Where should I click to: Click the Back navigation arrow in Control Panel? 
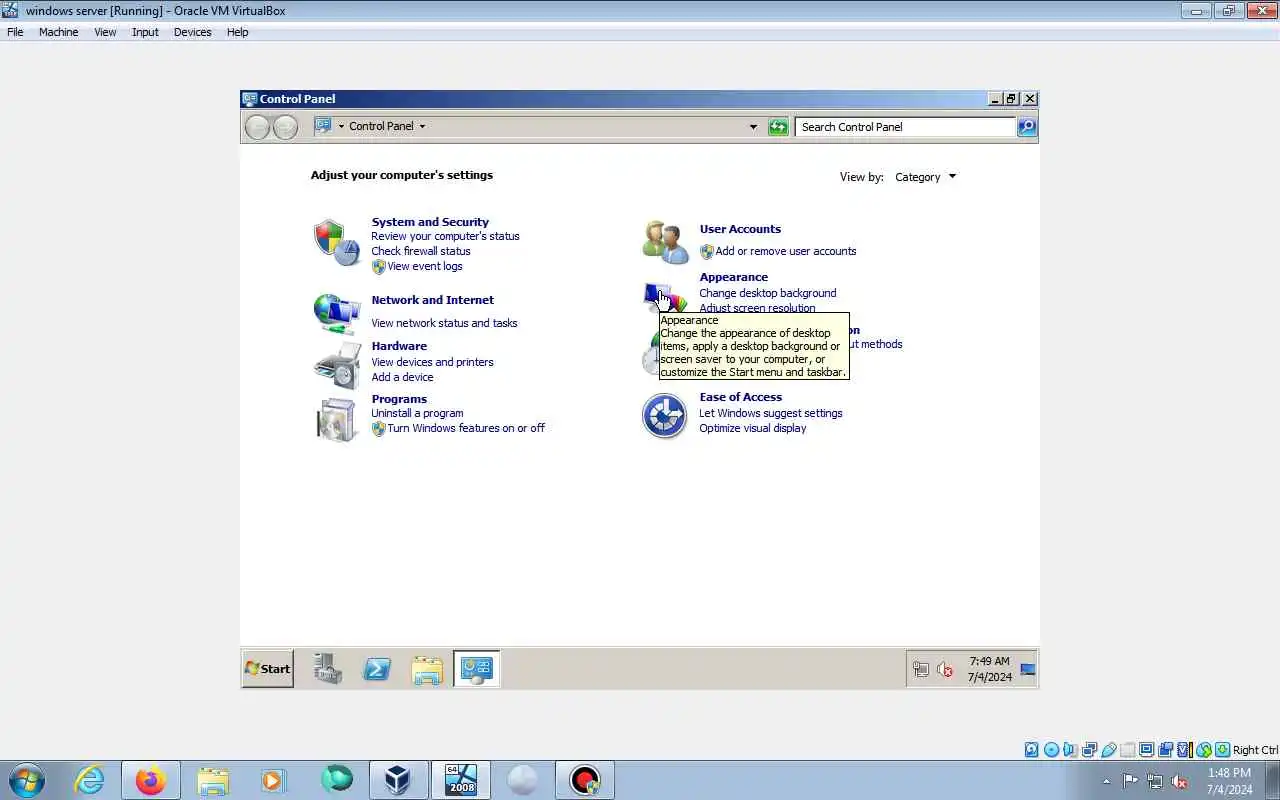tap(257, 127)
